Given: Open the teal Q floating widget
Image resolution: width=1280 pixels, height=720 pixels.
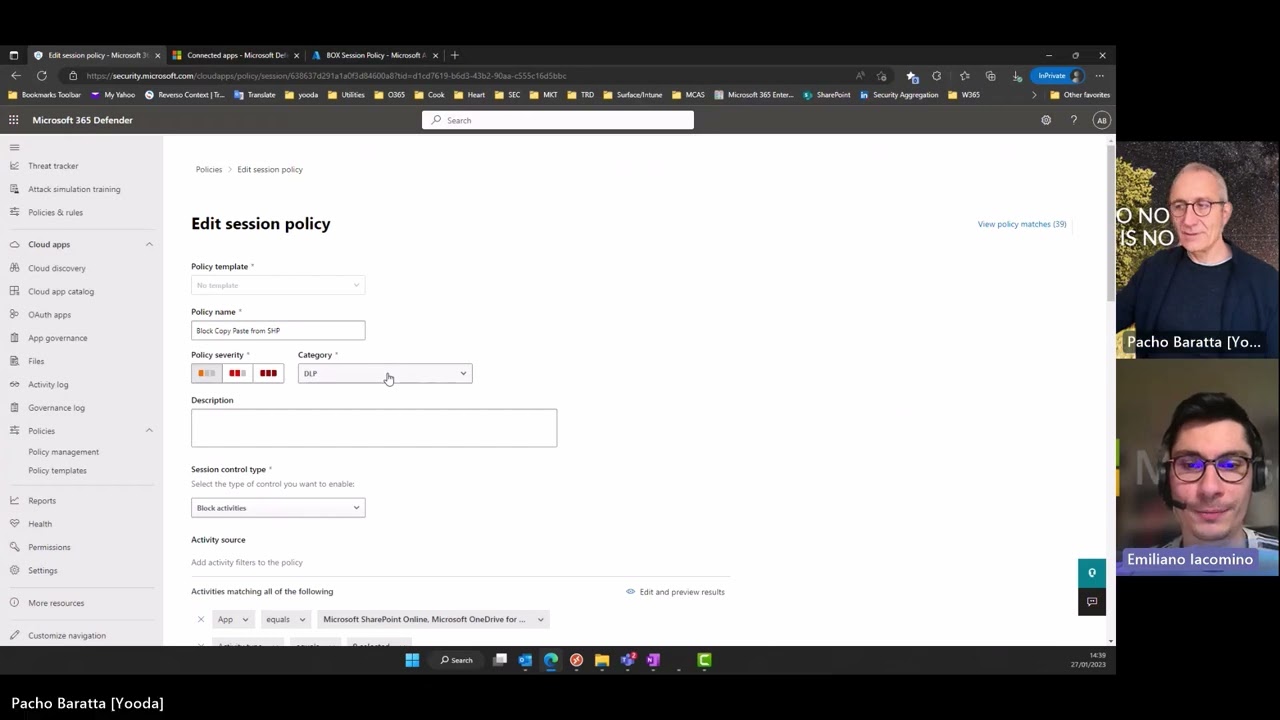Looking at the screenshot, I should coord(1092,573).
